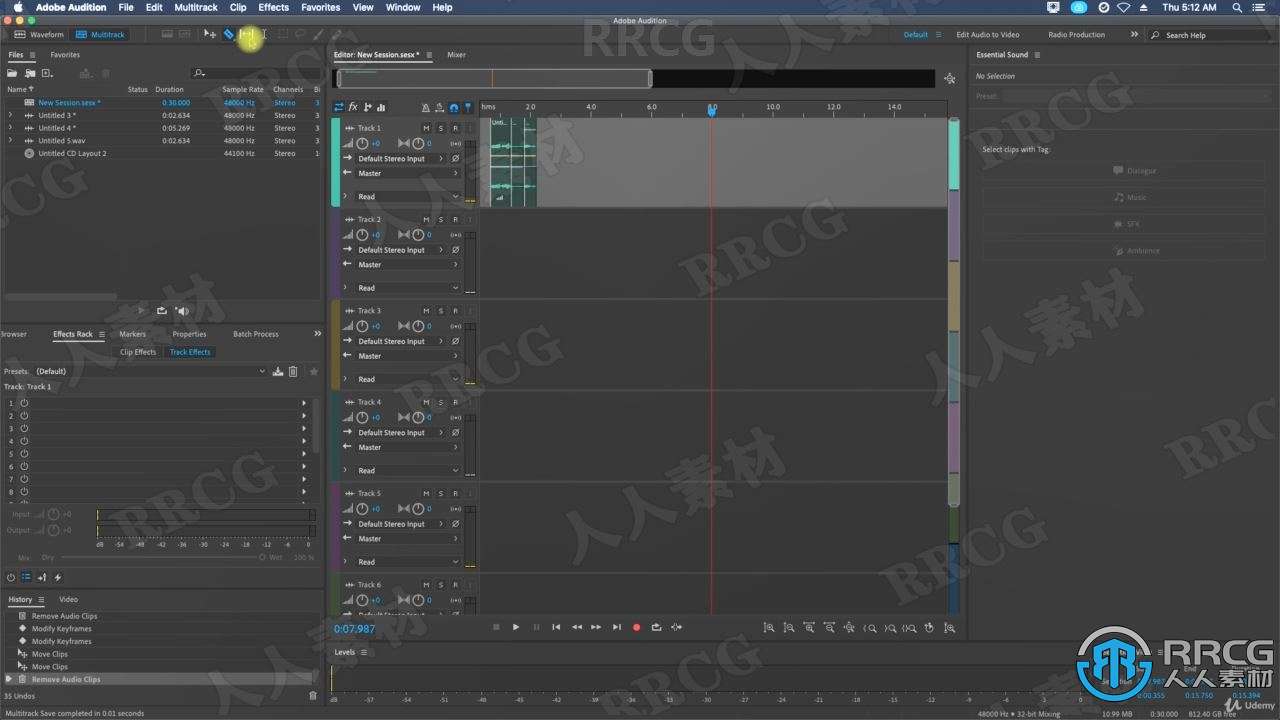This screenshot has width=1280, height=720.
Task: Open Track 1 Read automation mode dropdown
Action: click(408, 196)
